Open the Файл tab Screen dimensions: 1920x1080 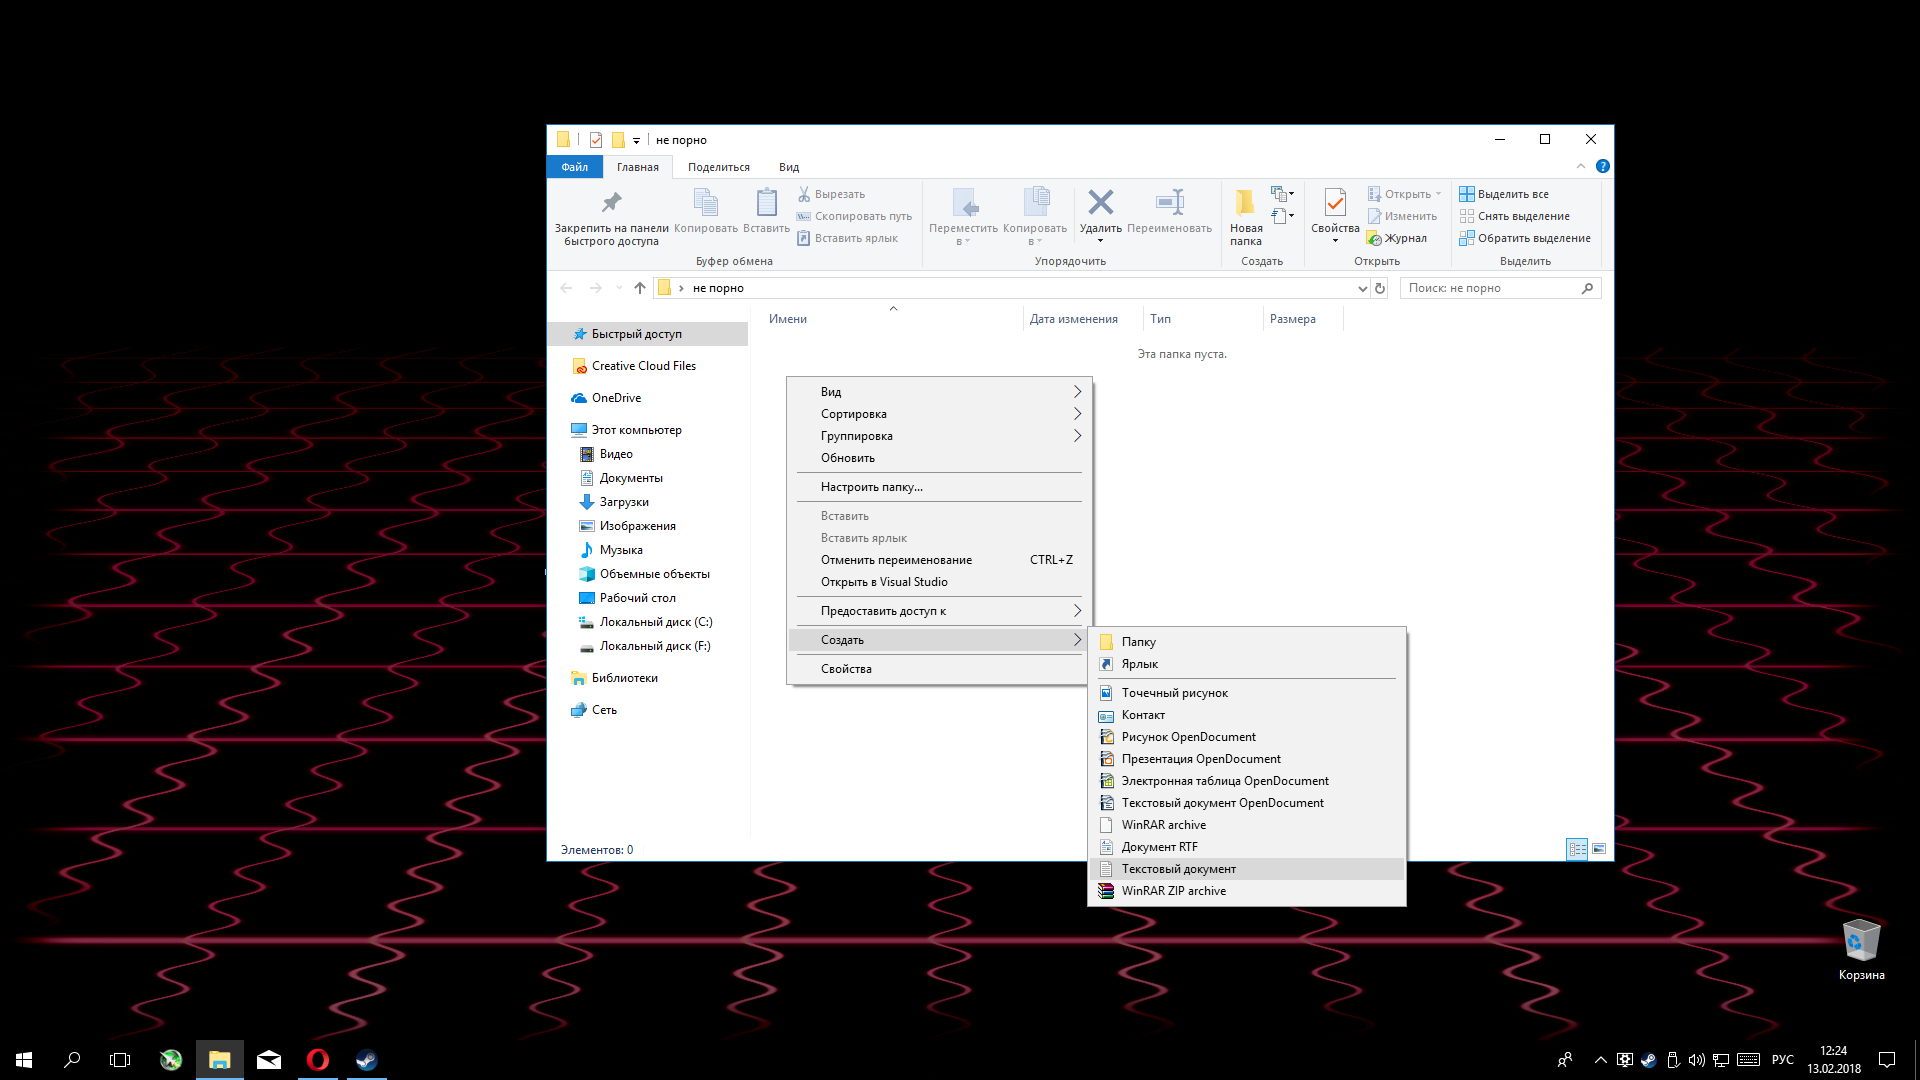[575, 167]
